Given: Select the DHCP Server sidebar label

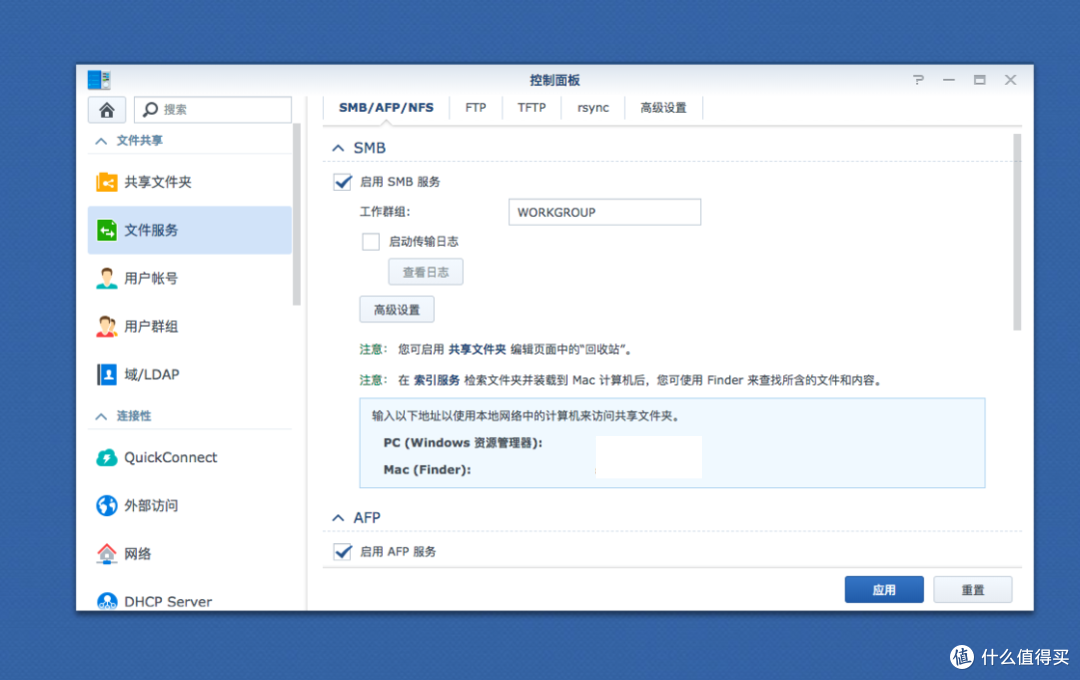Looking at the screenshot, I should (168, 601).
